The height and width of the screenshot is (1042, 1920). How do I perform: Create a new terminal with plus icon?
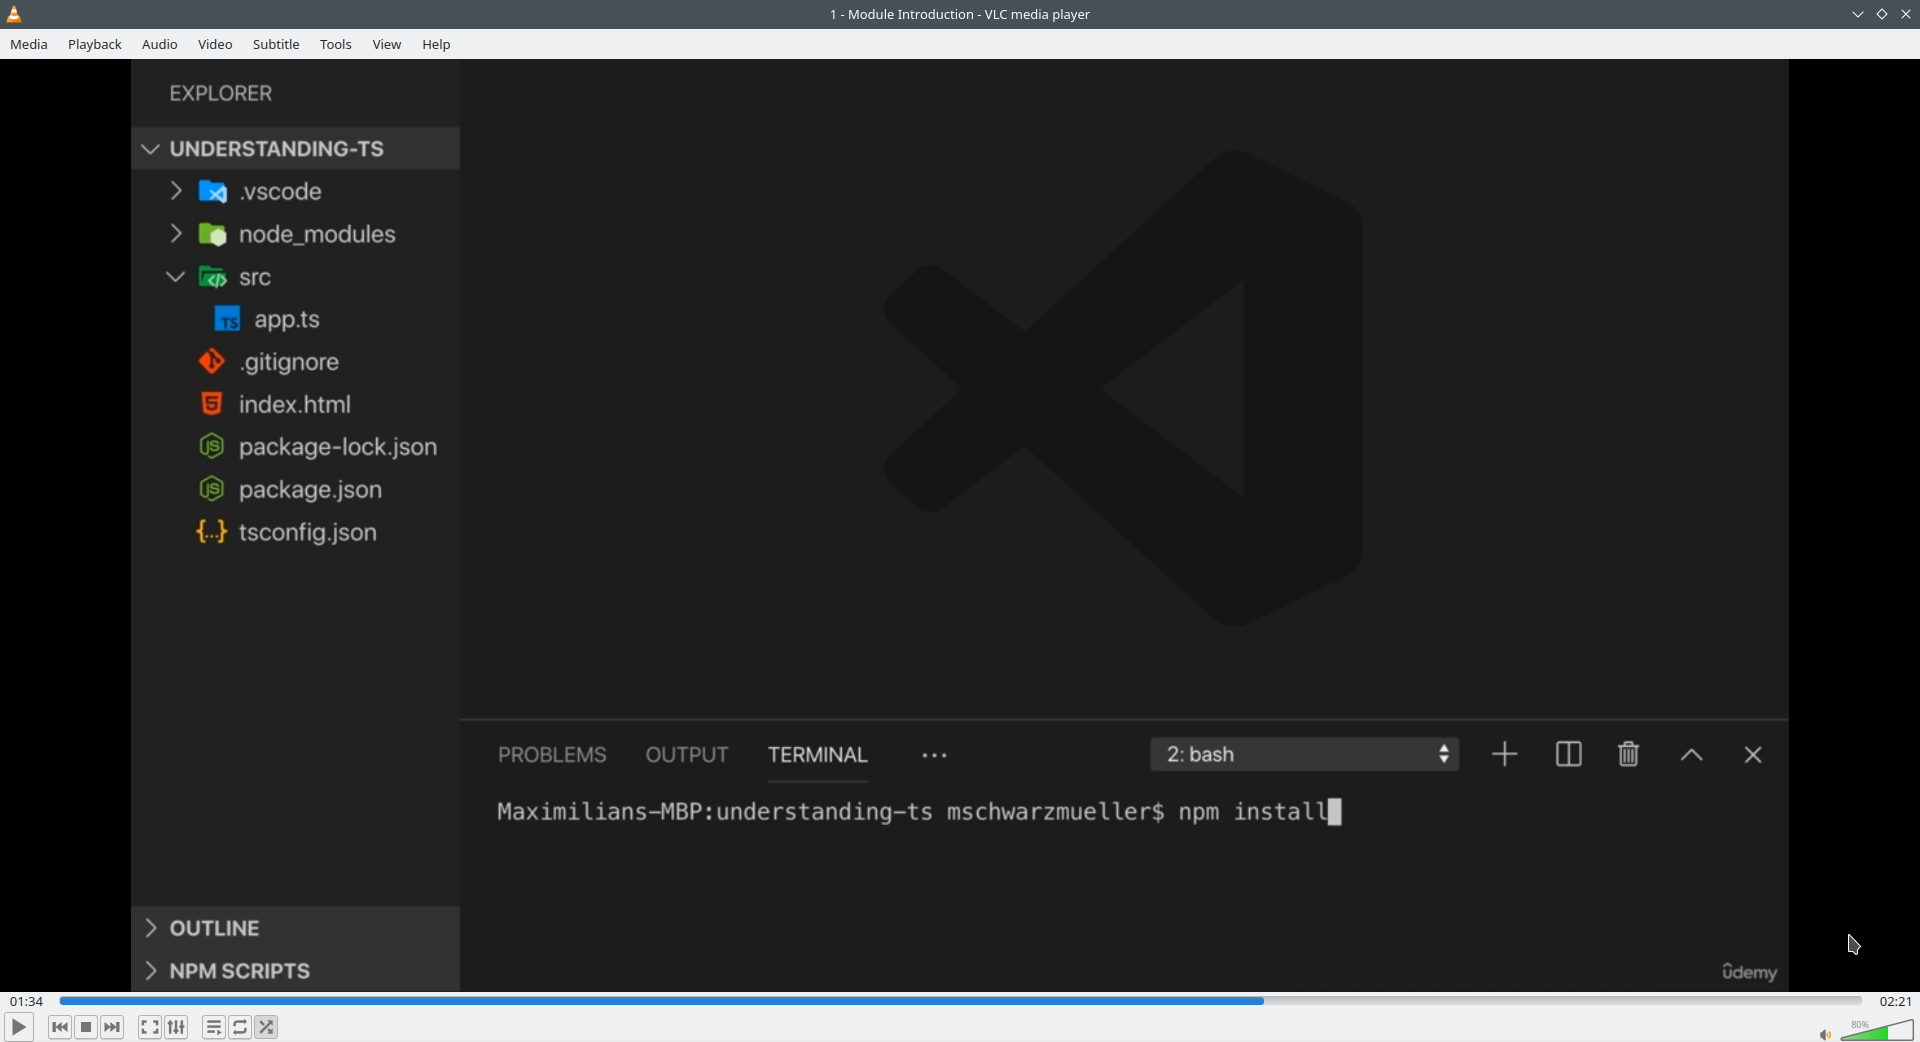tap(1505, 755)
